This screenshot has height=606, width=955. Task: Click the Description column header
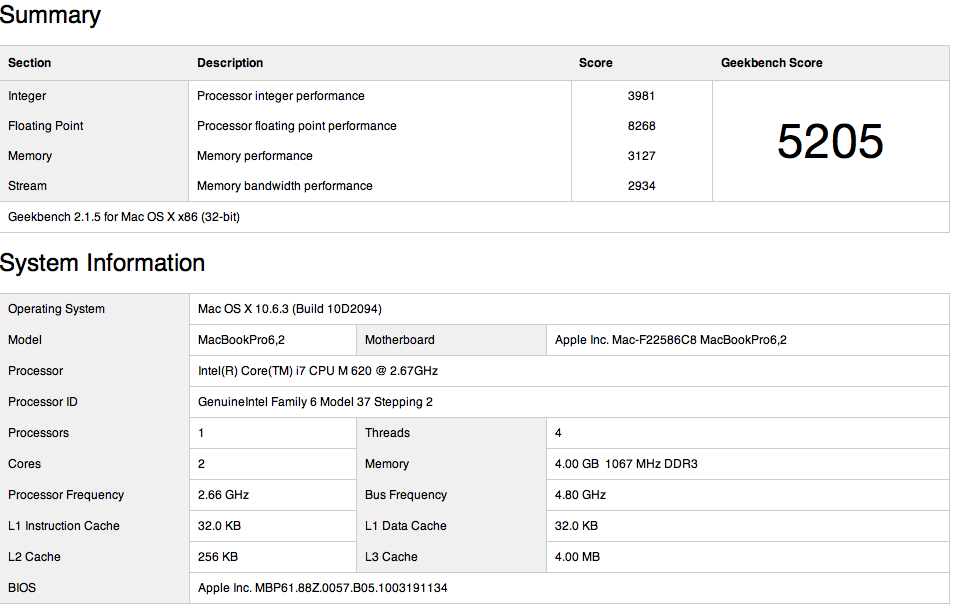tap(230, 63)
